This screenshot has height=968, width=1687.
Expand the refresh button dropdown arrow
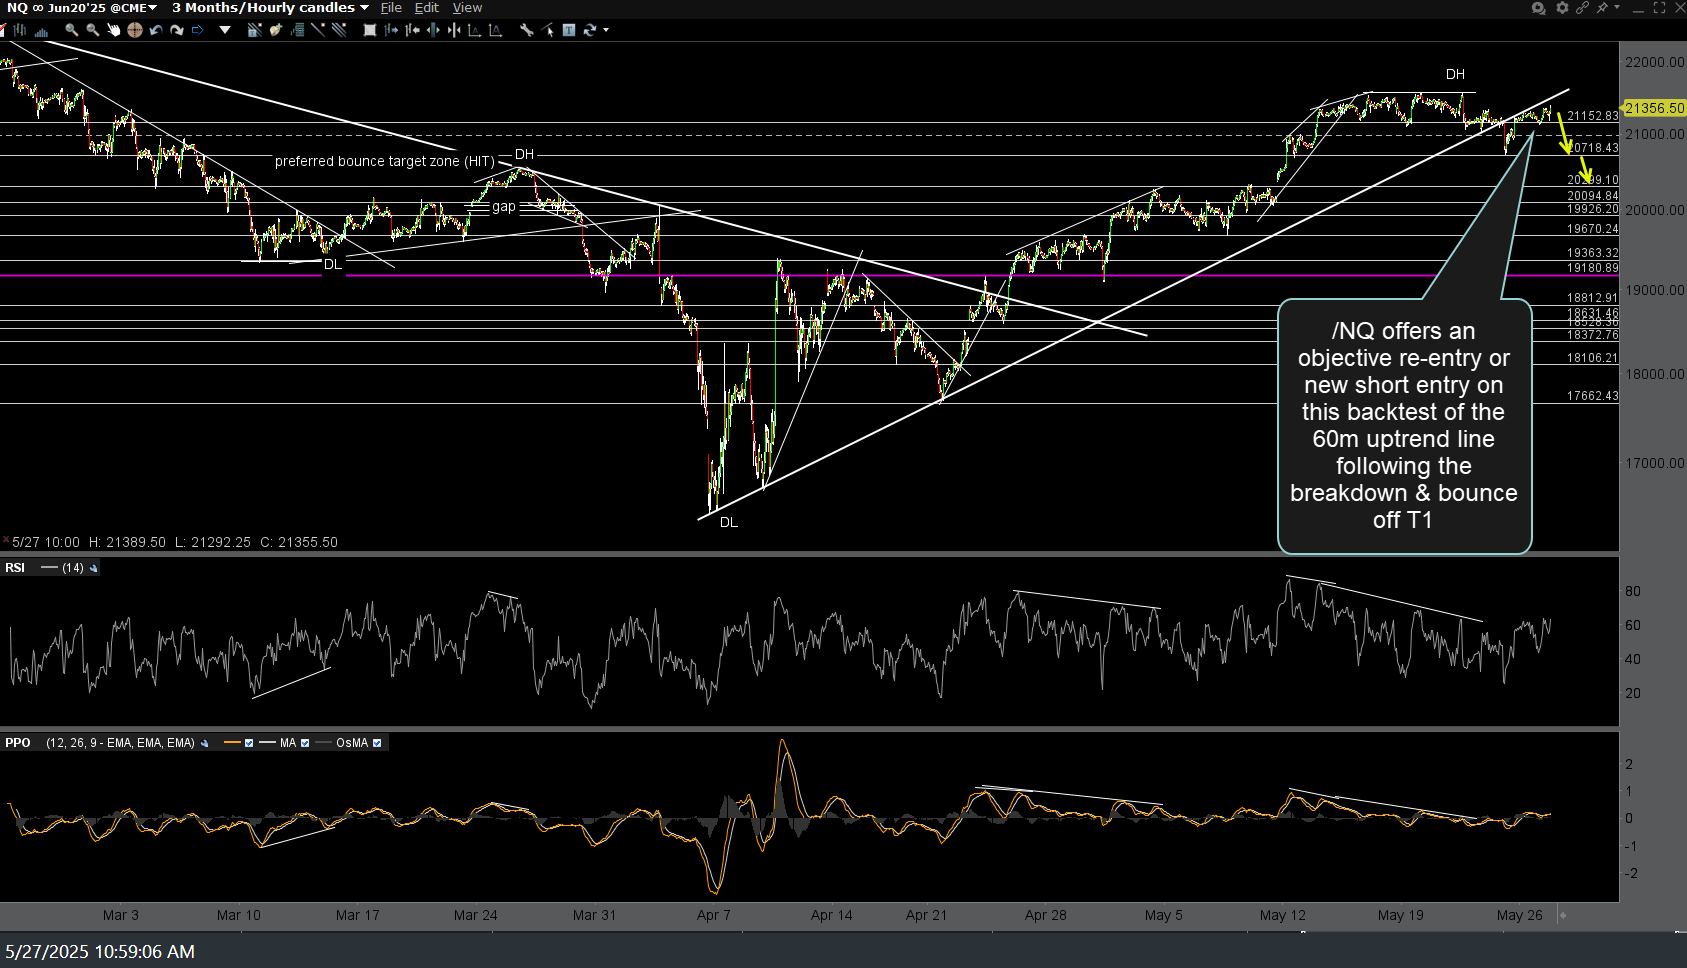coord(606,30)
